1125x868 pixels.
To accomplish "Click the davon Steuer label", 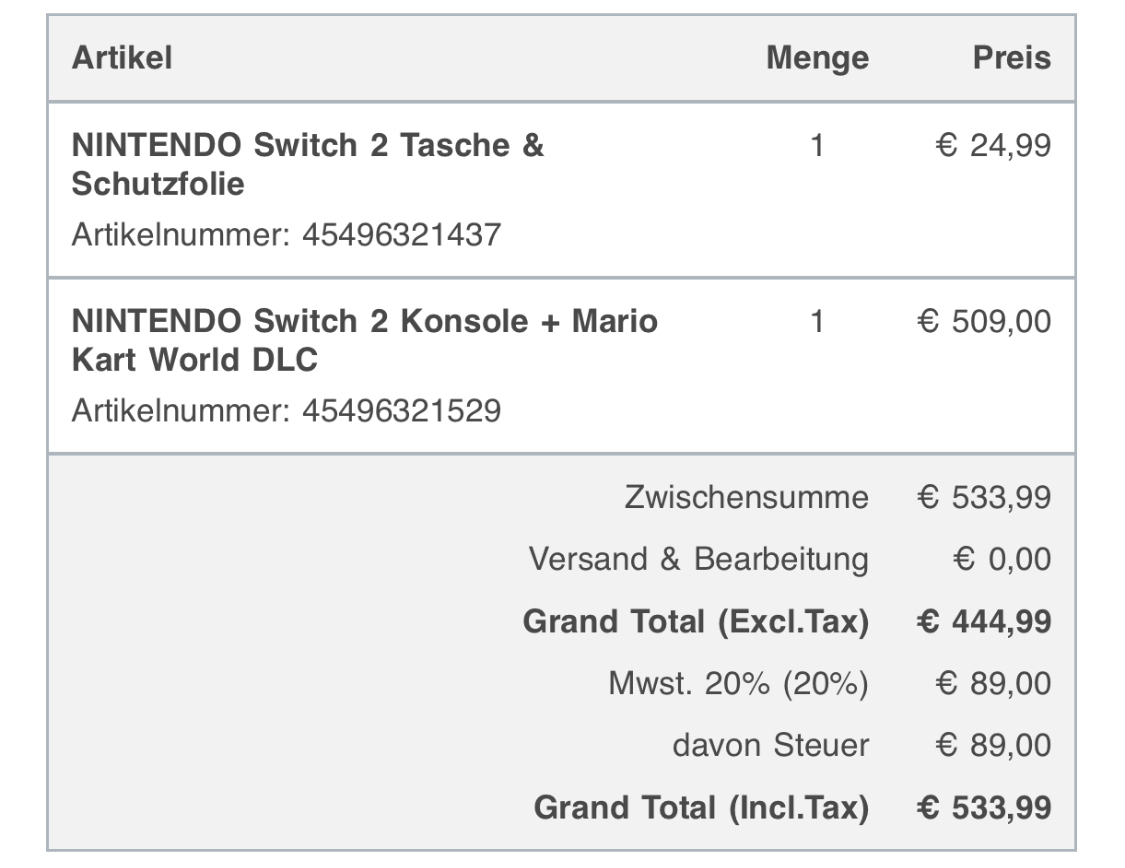I will pyautogui.click(x=770, y=745).
